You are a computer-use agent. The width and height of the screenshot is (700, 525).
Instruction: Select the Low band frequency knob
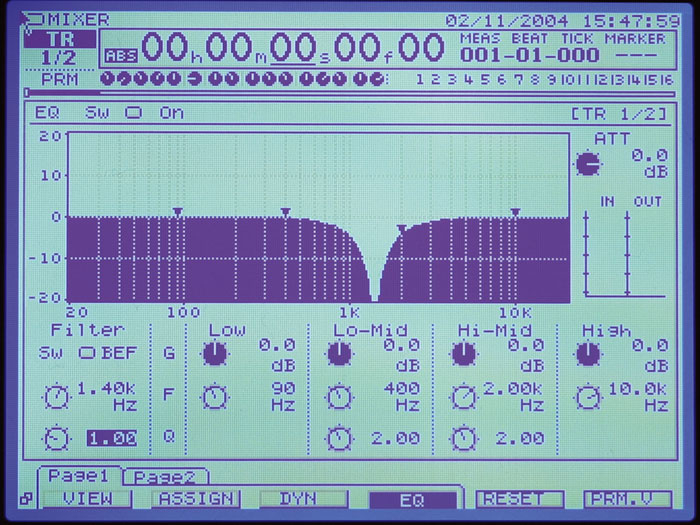(215, 396)
